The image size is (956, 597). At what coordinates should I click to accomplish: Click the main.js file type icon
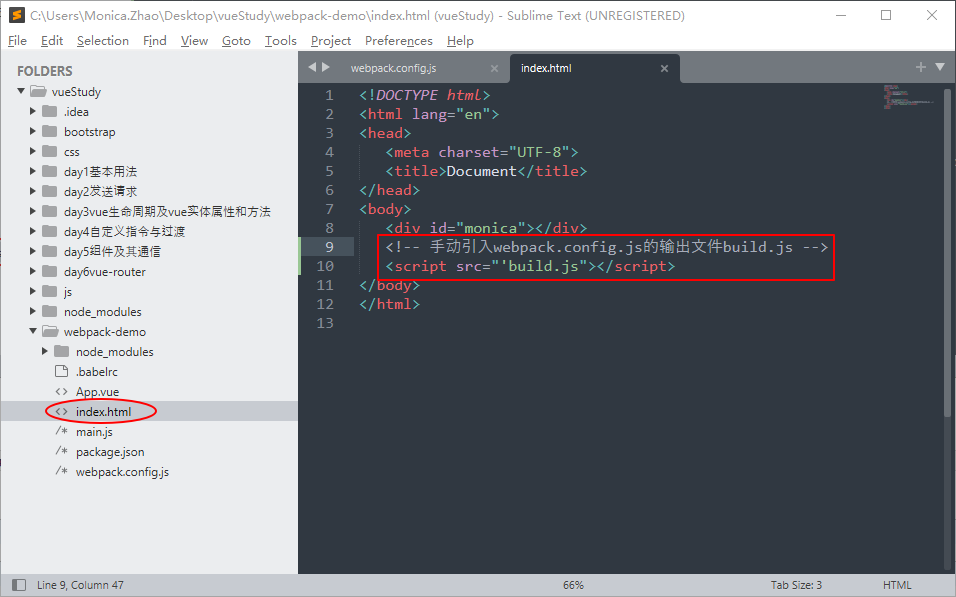coord(61,431)
